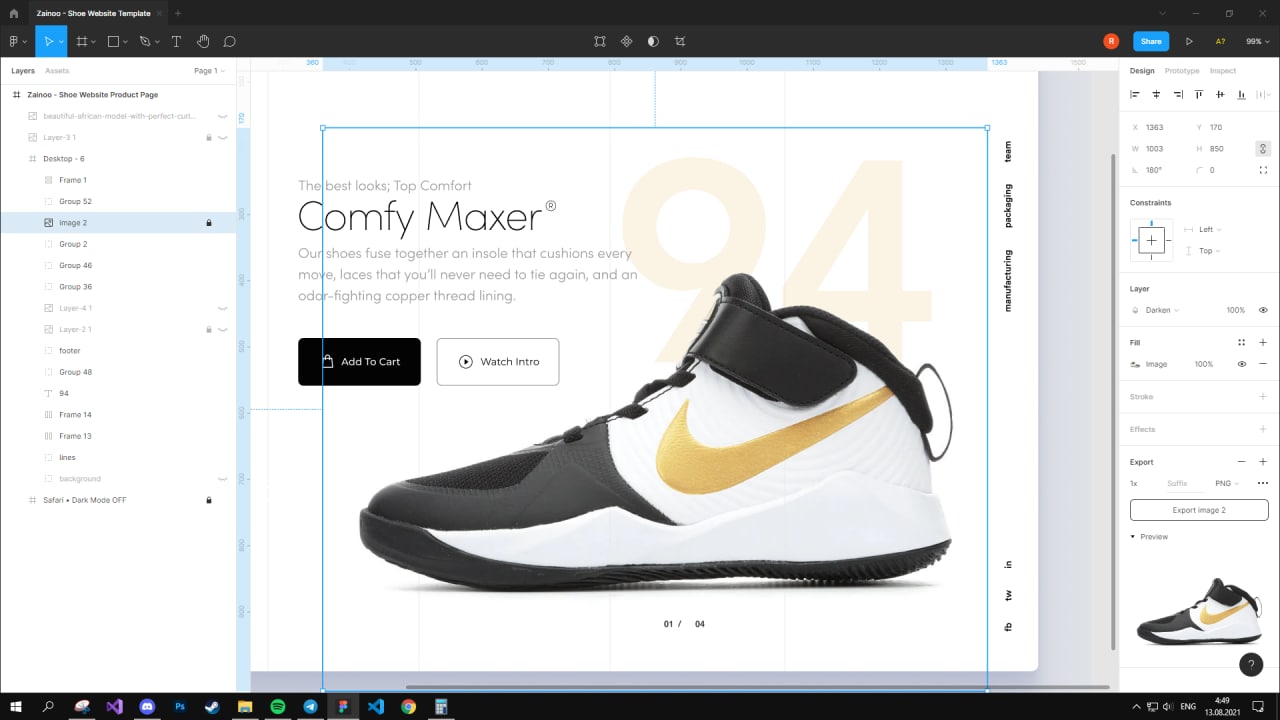Add export setting with plus

click(x=1263, y=462)
